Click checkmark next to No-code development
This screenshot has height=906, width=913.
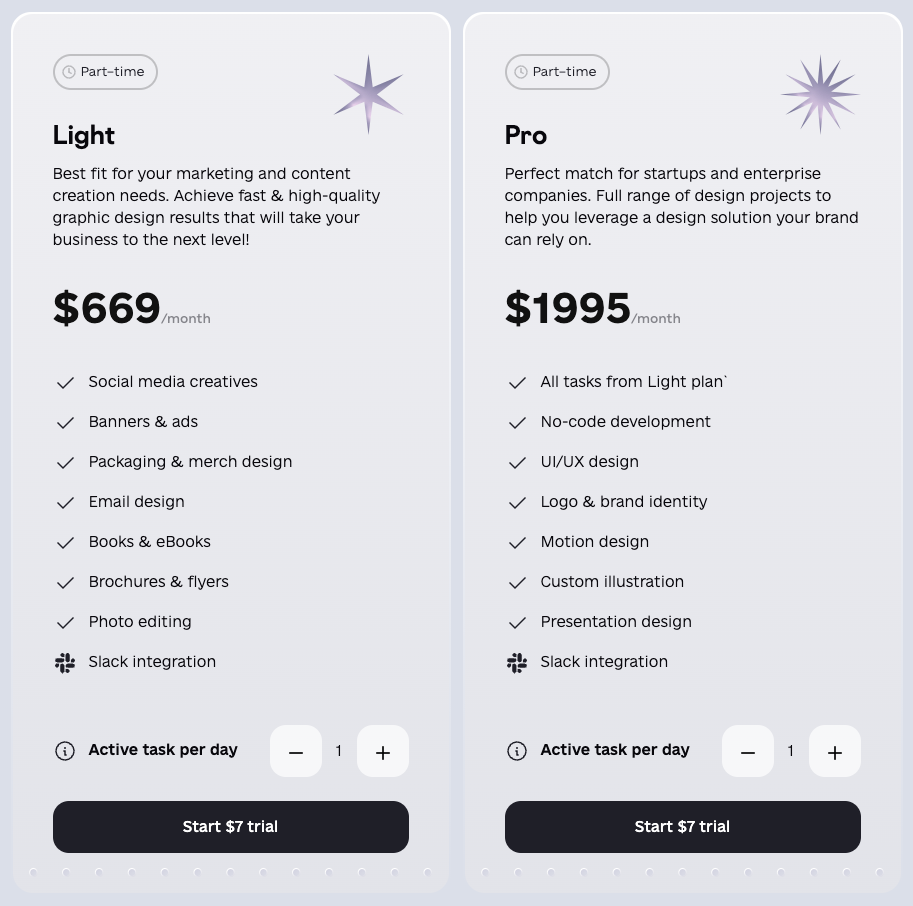click(x=517, y=423)
